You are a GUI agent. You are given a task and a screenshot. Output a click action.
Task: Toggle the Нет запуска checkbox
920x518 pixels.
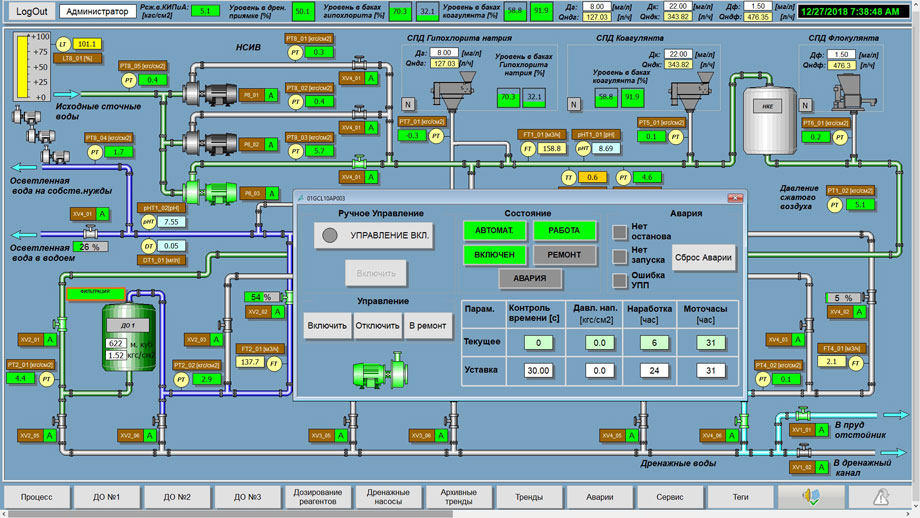tap(620, 256)
